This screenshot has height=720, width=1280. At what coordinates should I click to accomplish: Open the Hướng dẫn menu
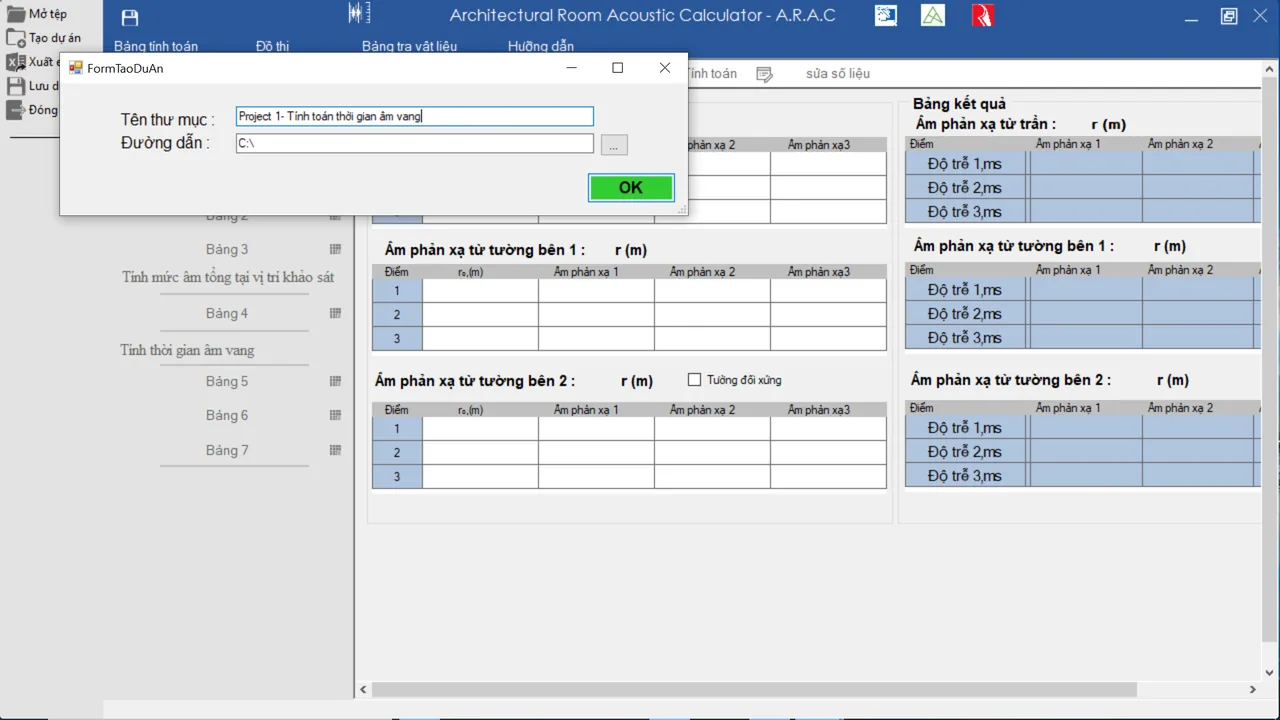[x=541, y=47]
